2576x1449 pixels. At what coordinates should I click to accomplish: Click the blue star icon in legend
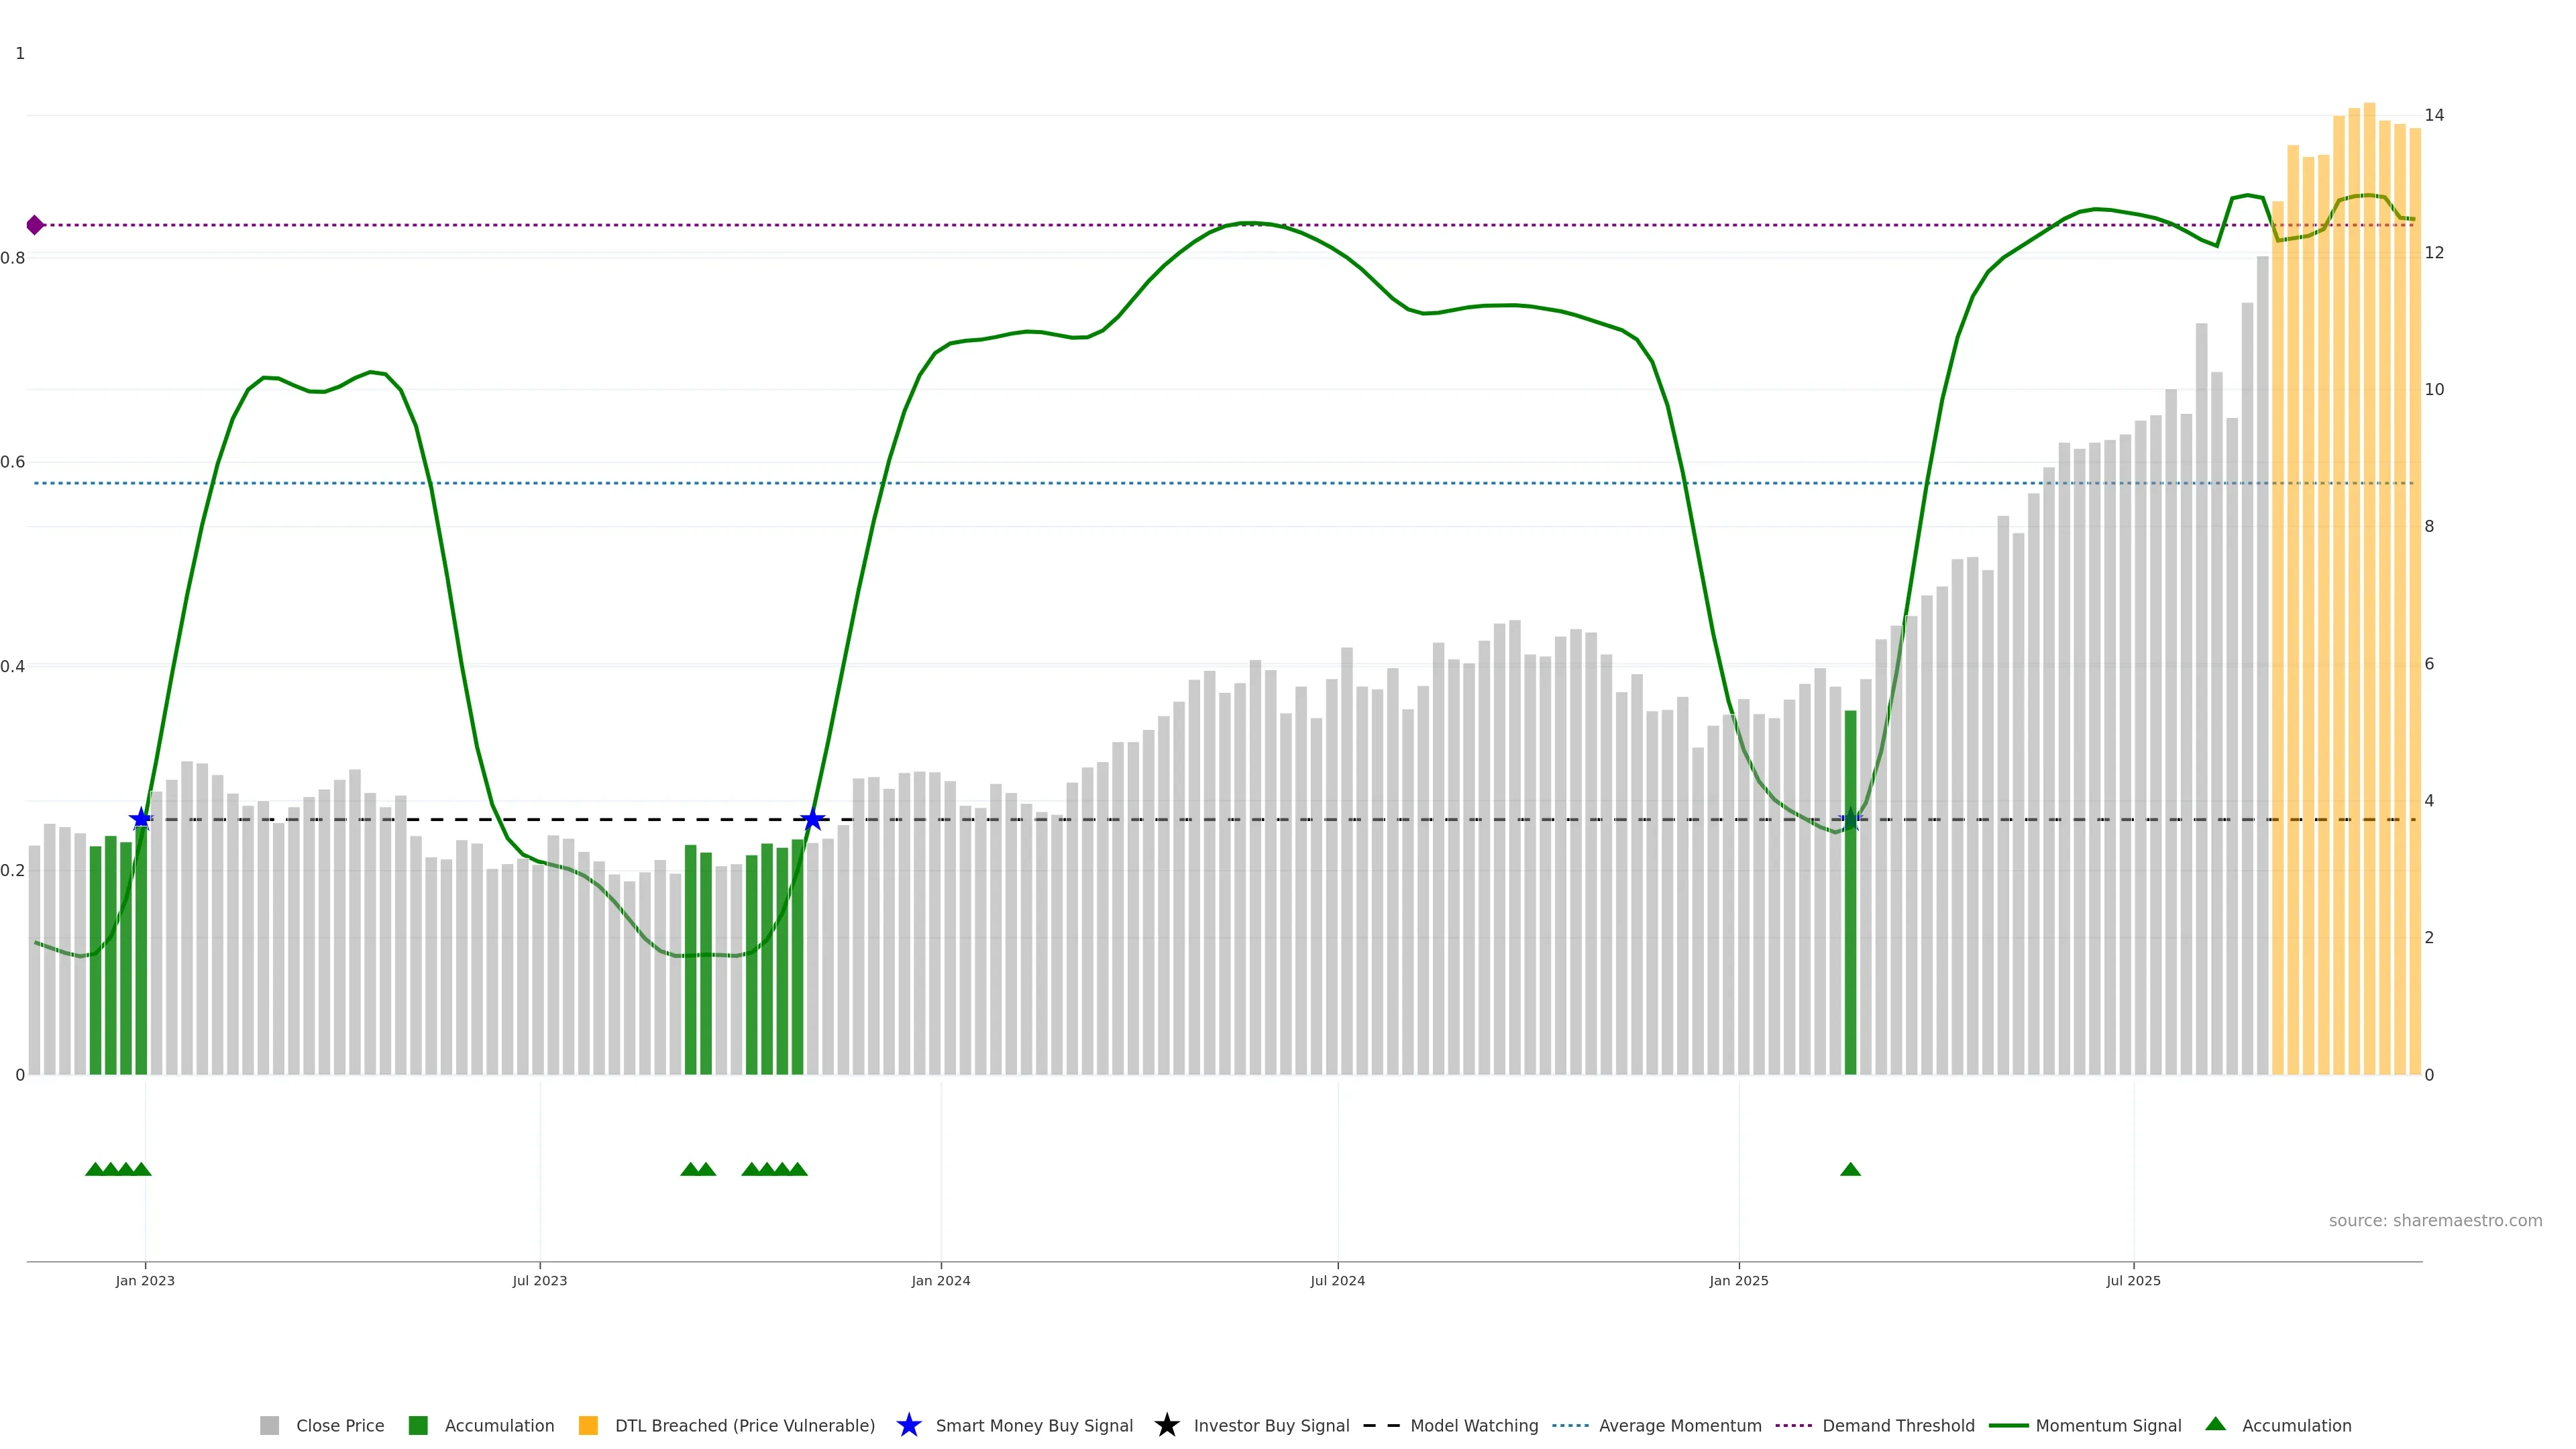point(909,1425)
